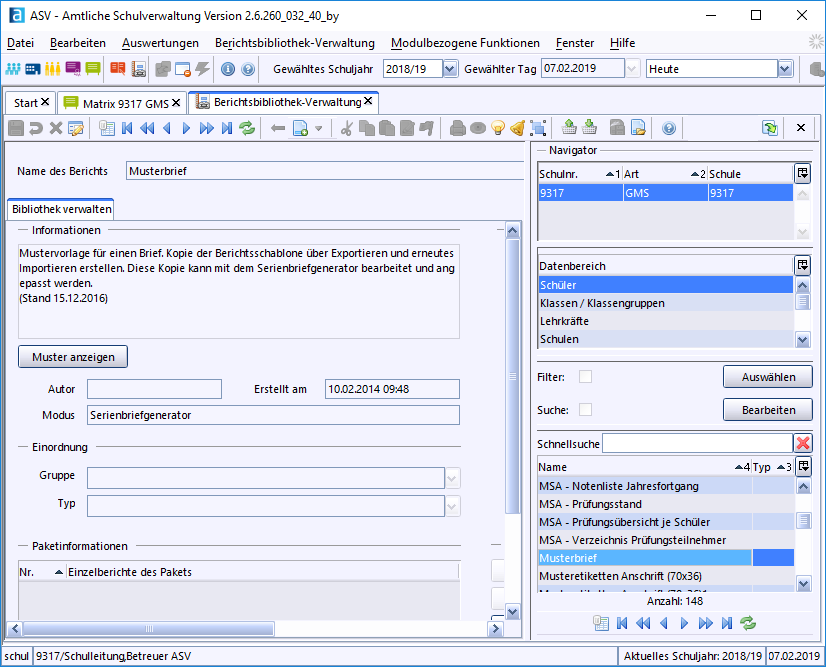The height and width of the screenshot is (667, 826).
Task: Click the purple board icon in main toolbar
Action: coord(73,69)
